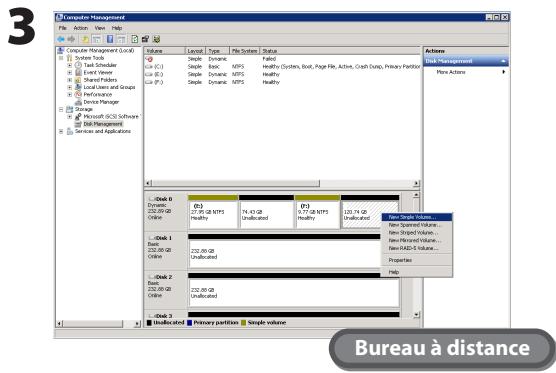The image size is (556, 373).
Task: Expand the Services and Applications node
Action: point(61,132)
